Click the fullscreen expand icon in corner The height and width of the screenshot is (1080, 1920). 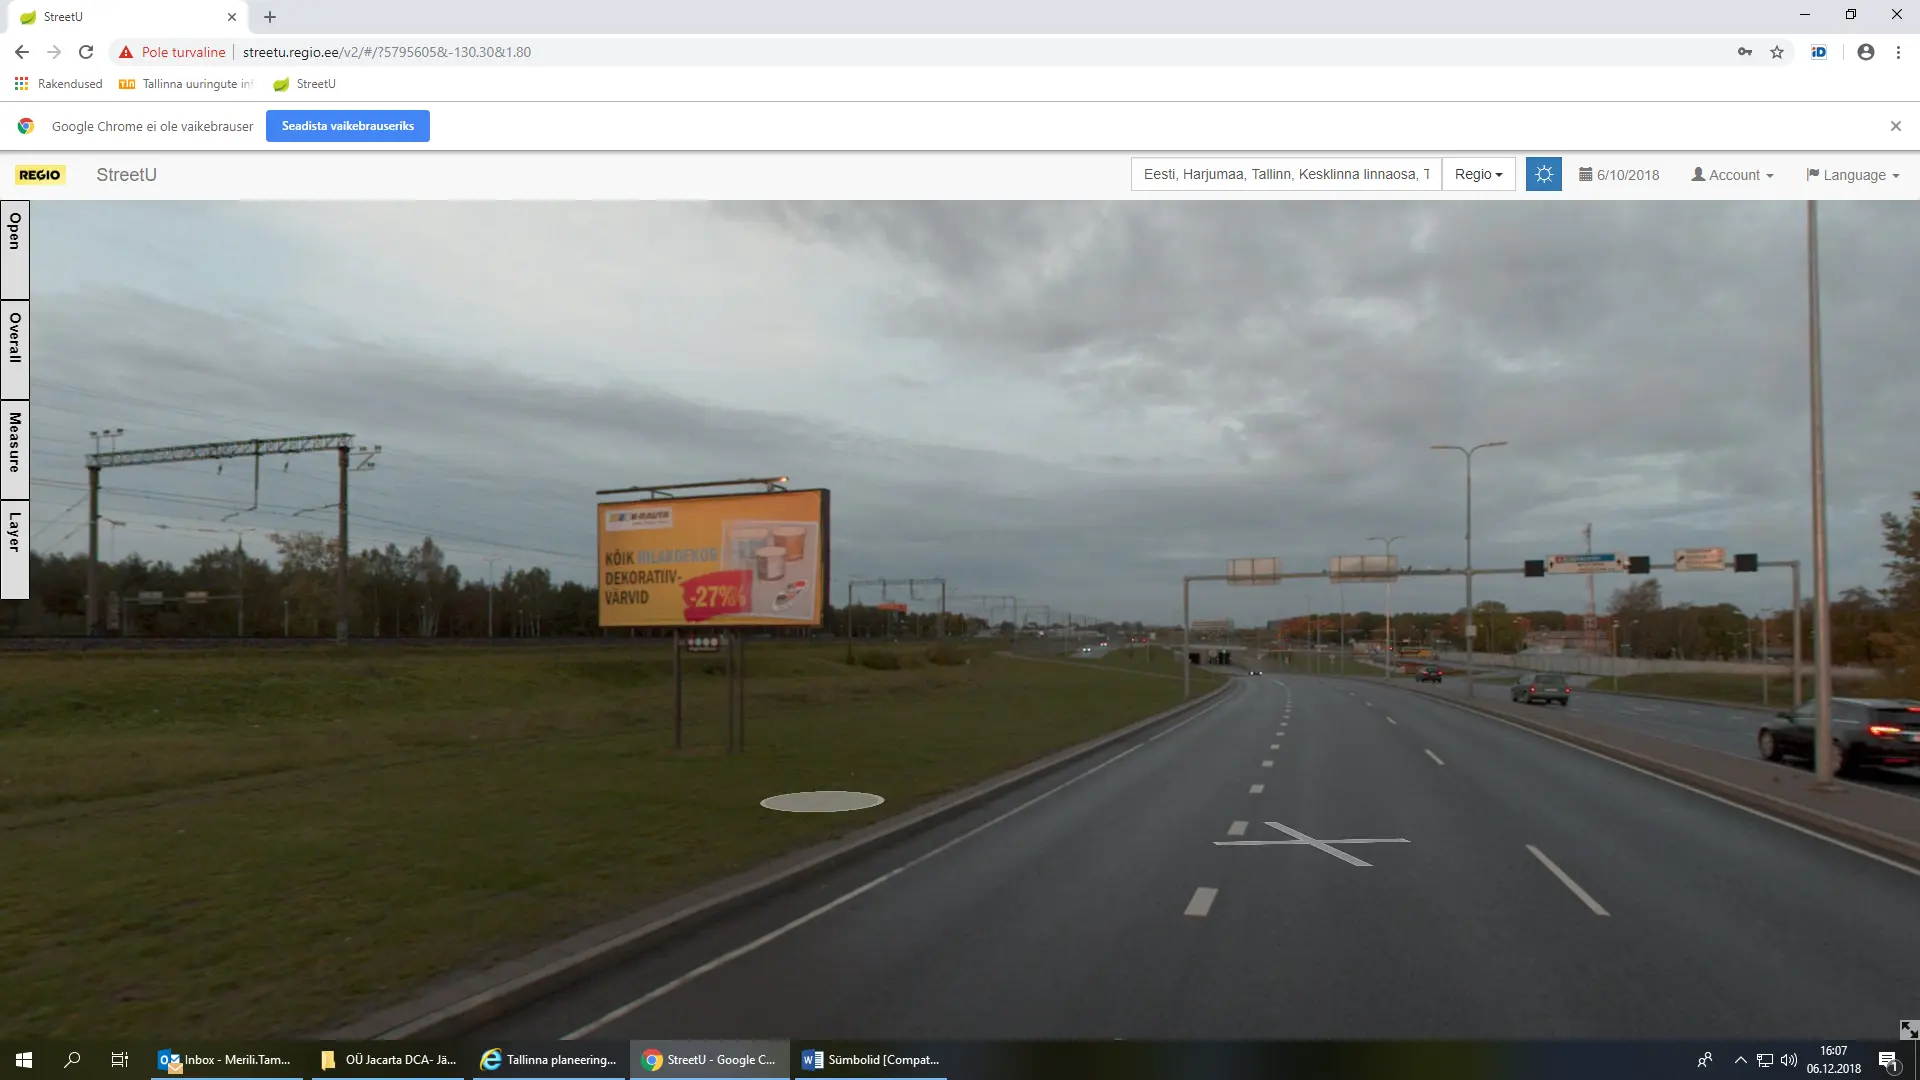(x=1908, y=1029)
